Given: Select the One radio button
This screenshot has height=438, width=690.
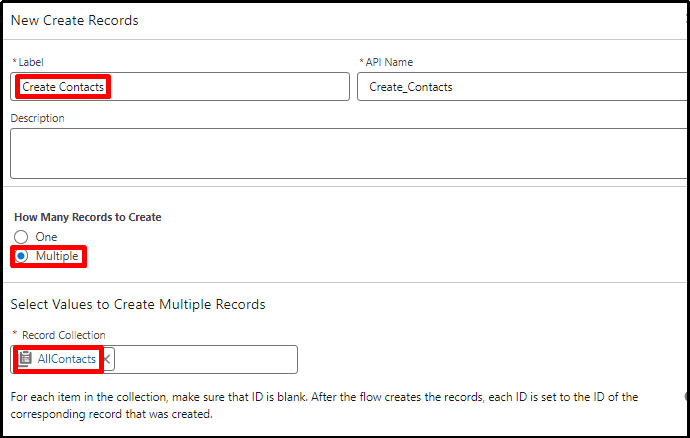Looking at the screenshot, I should [21, 237].
